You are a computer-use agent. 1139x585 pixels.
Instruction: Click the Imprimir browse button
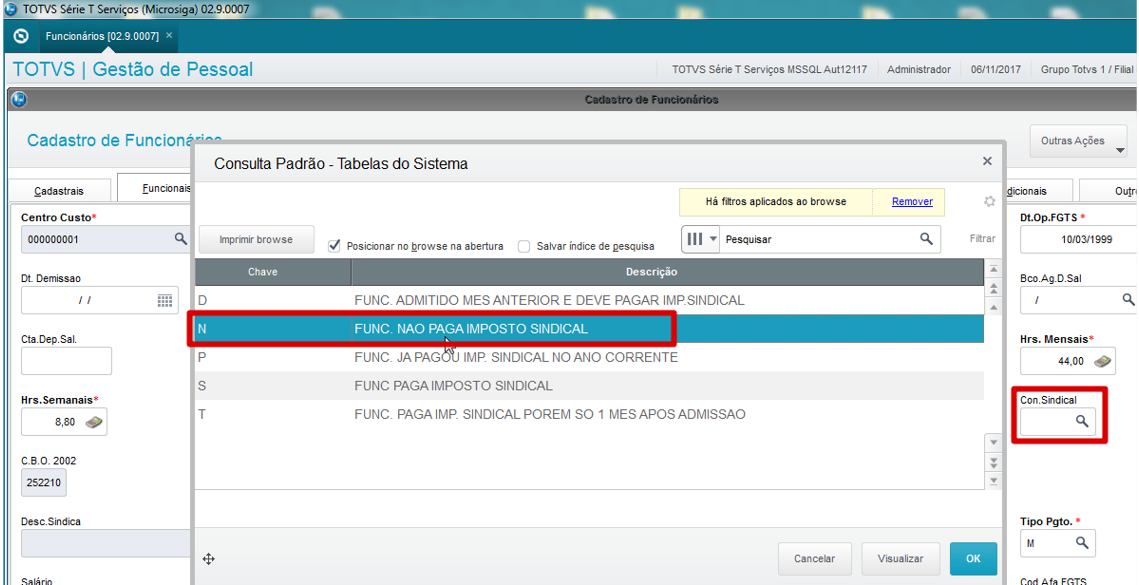tap(256, 239)
